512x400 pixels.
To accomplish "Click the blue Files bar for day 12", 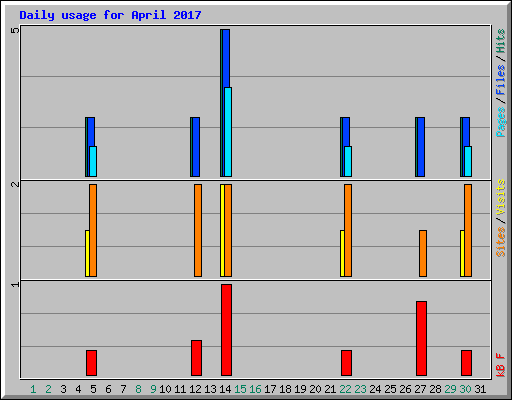I will point(196,147).
